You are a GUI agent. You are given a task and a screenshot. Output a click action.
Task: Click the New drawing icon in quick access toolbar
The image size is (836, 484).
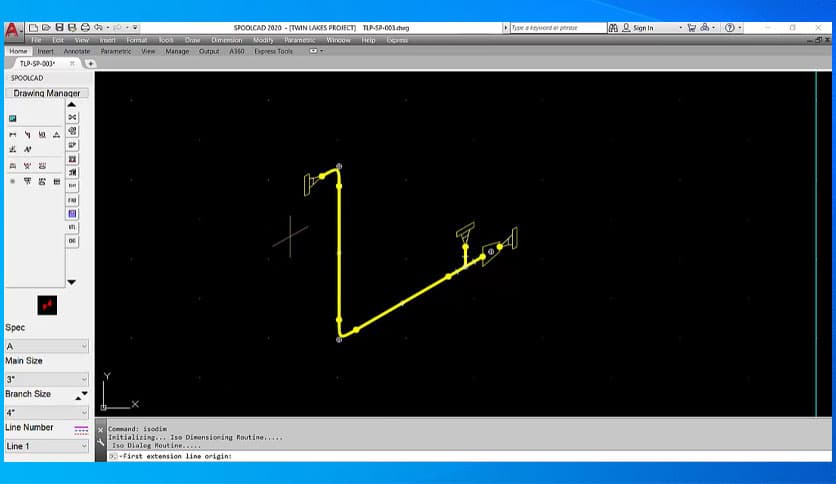coord(33,28)
